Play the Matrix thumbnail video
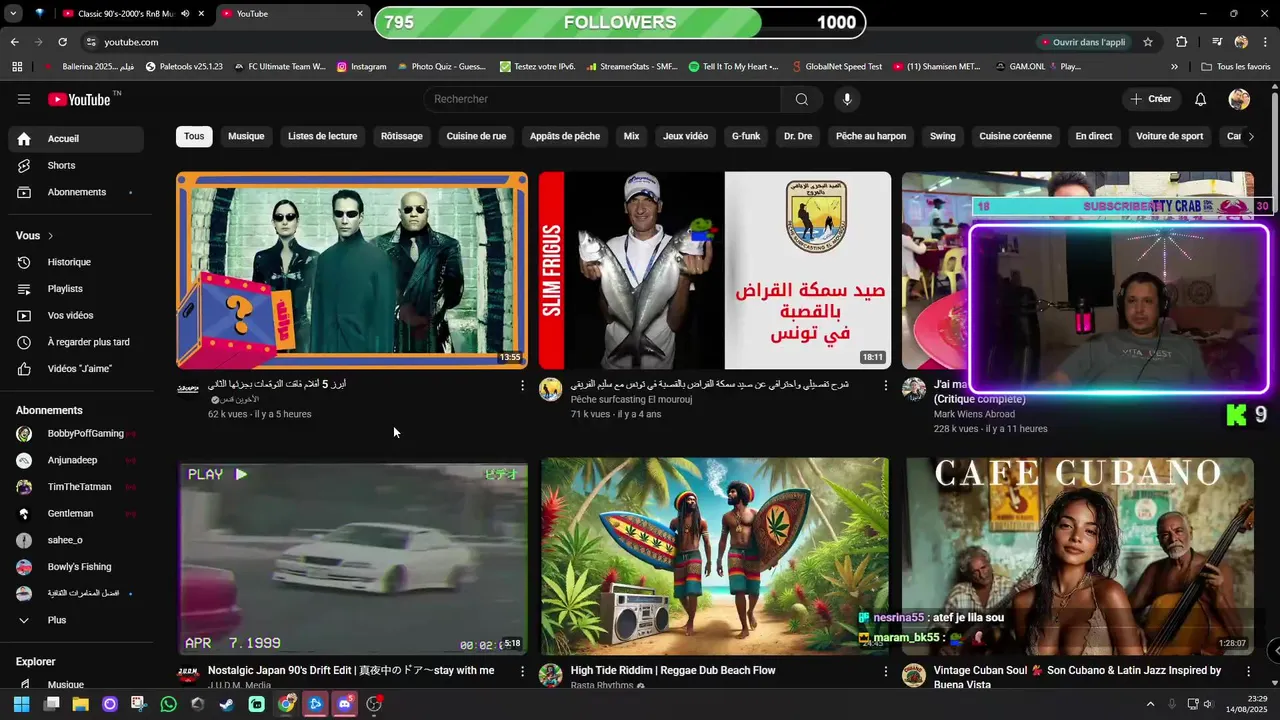 point(352,270)
